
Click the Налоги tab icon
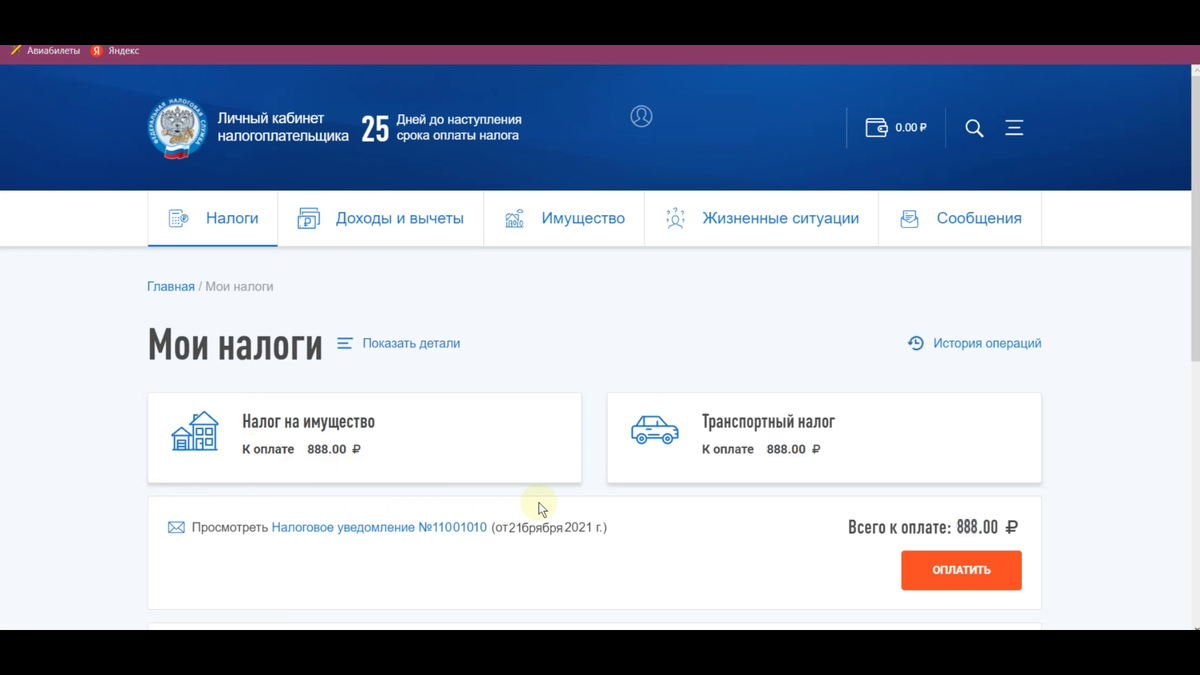[179, 218]
